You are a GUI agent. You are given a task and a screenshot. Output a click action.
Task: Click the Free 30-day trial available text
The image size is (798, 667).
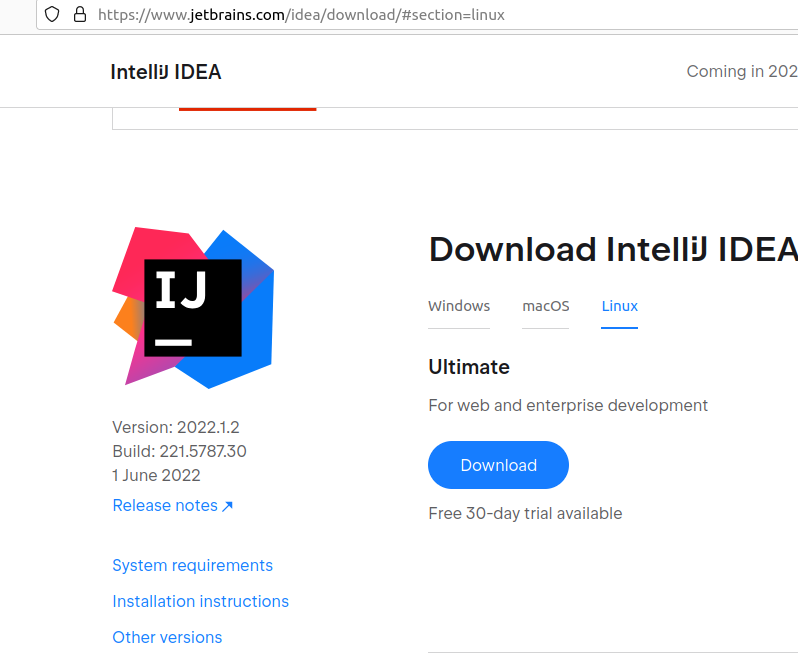pyautogui.click(x=525, y=514)
